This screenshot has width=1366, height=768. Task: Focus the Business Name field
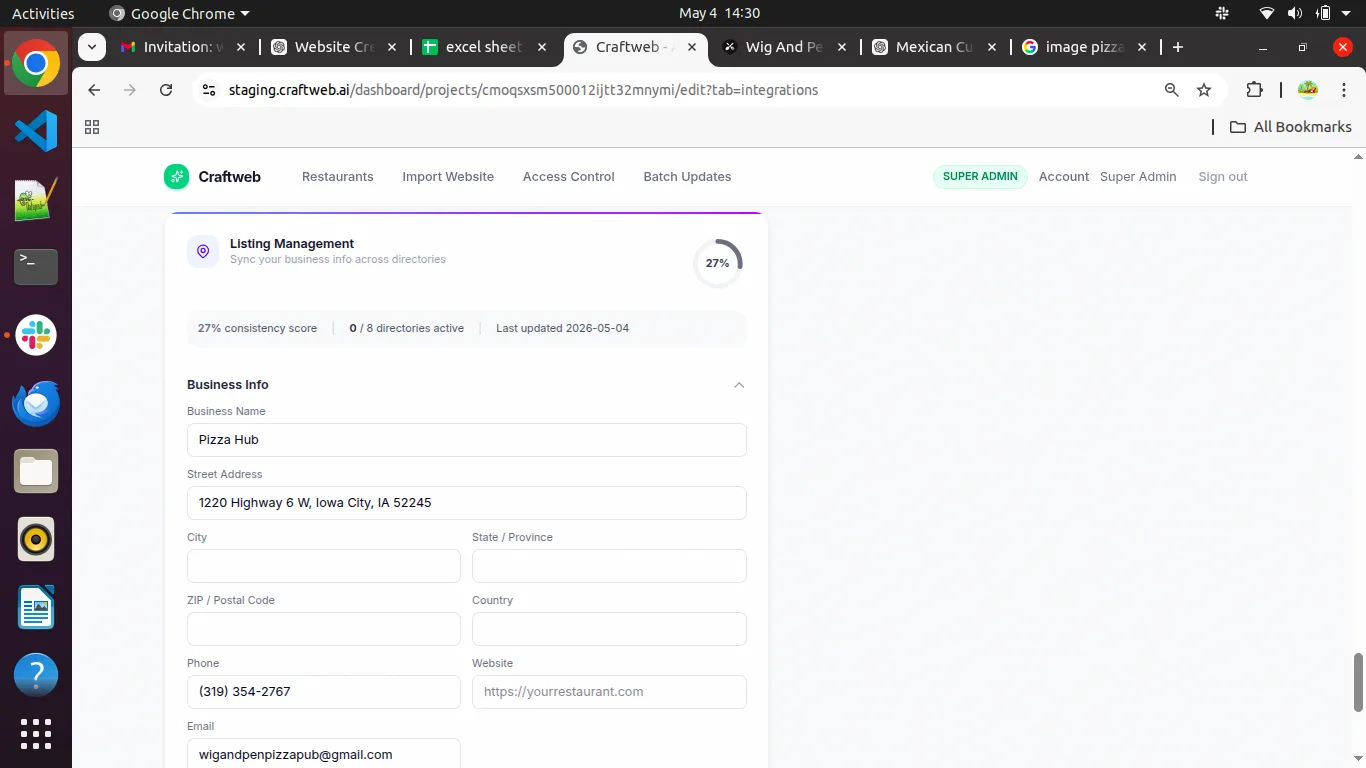[x=467, y=440]
